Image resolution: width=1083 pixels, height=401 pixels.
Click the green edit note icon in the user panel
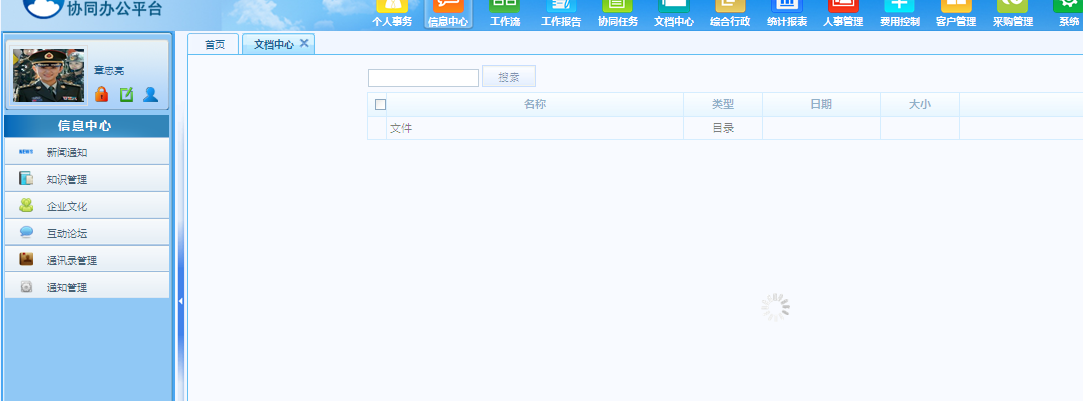click(126, 95)
